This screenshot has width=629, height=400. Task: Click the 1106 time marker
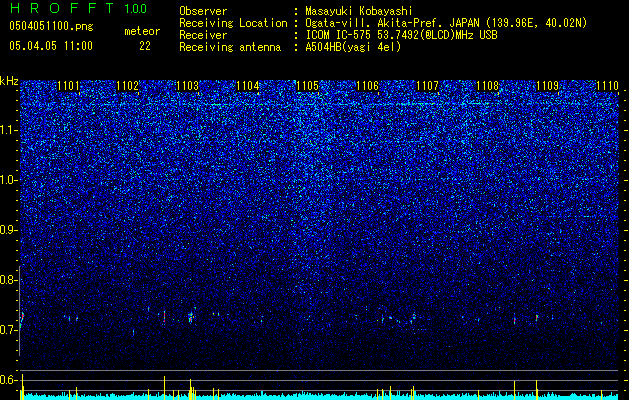pyautogui.click(x=367, y=86)
